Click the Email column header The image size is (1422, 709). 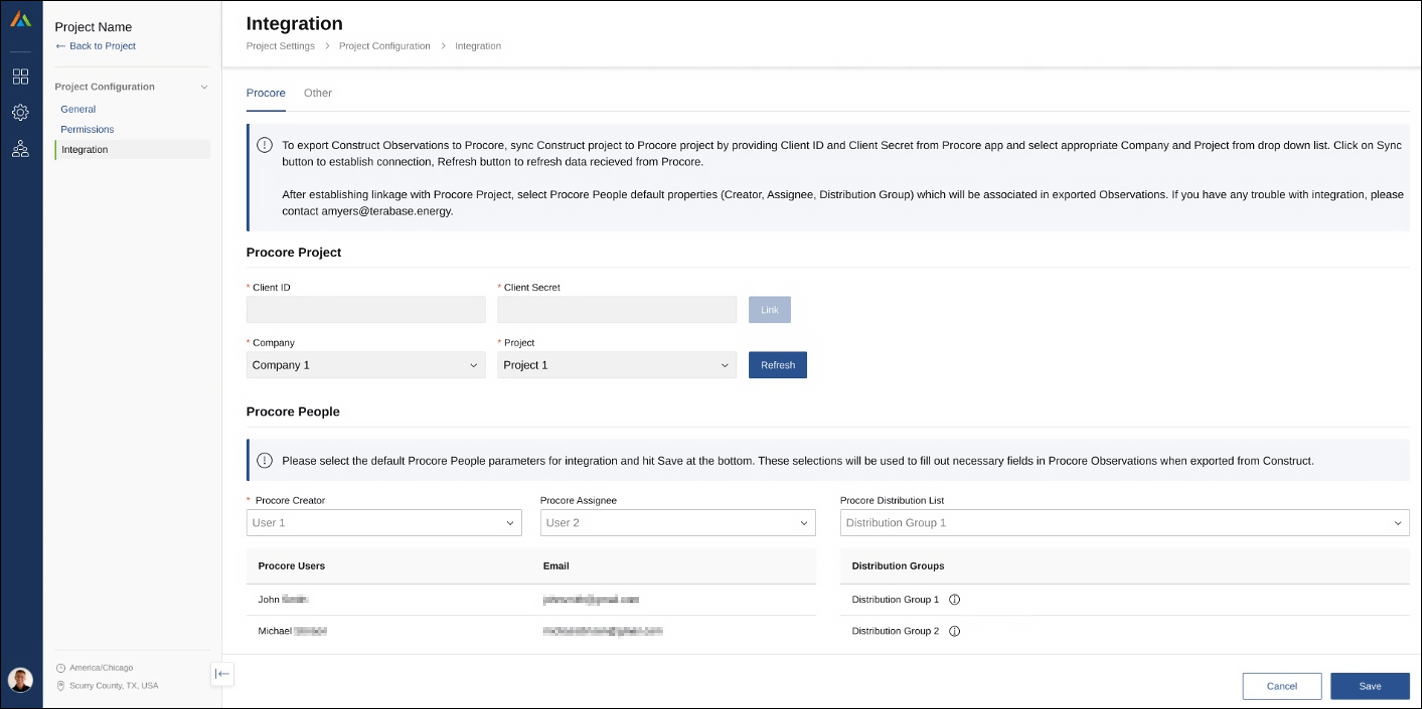pyautogui.click(x=556, y=566)
